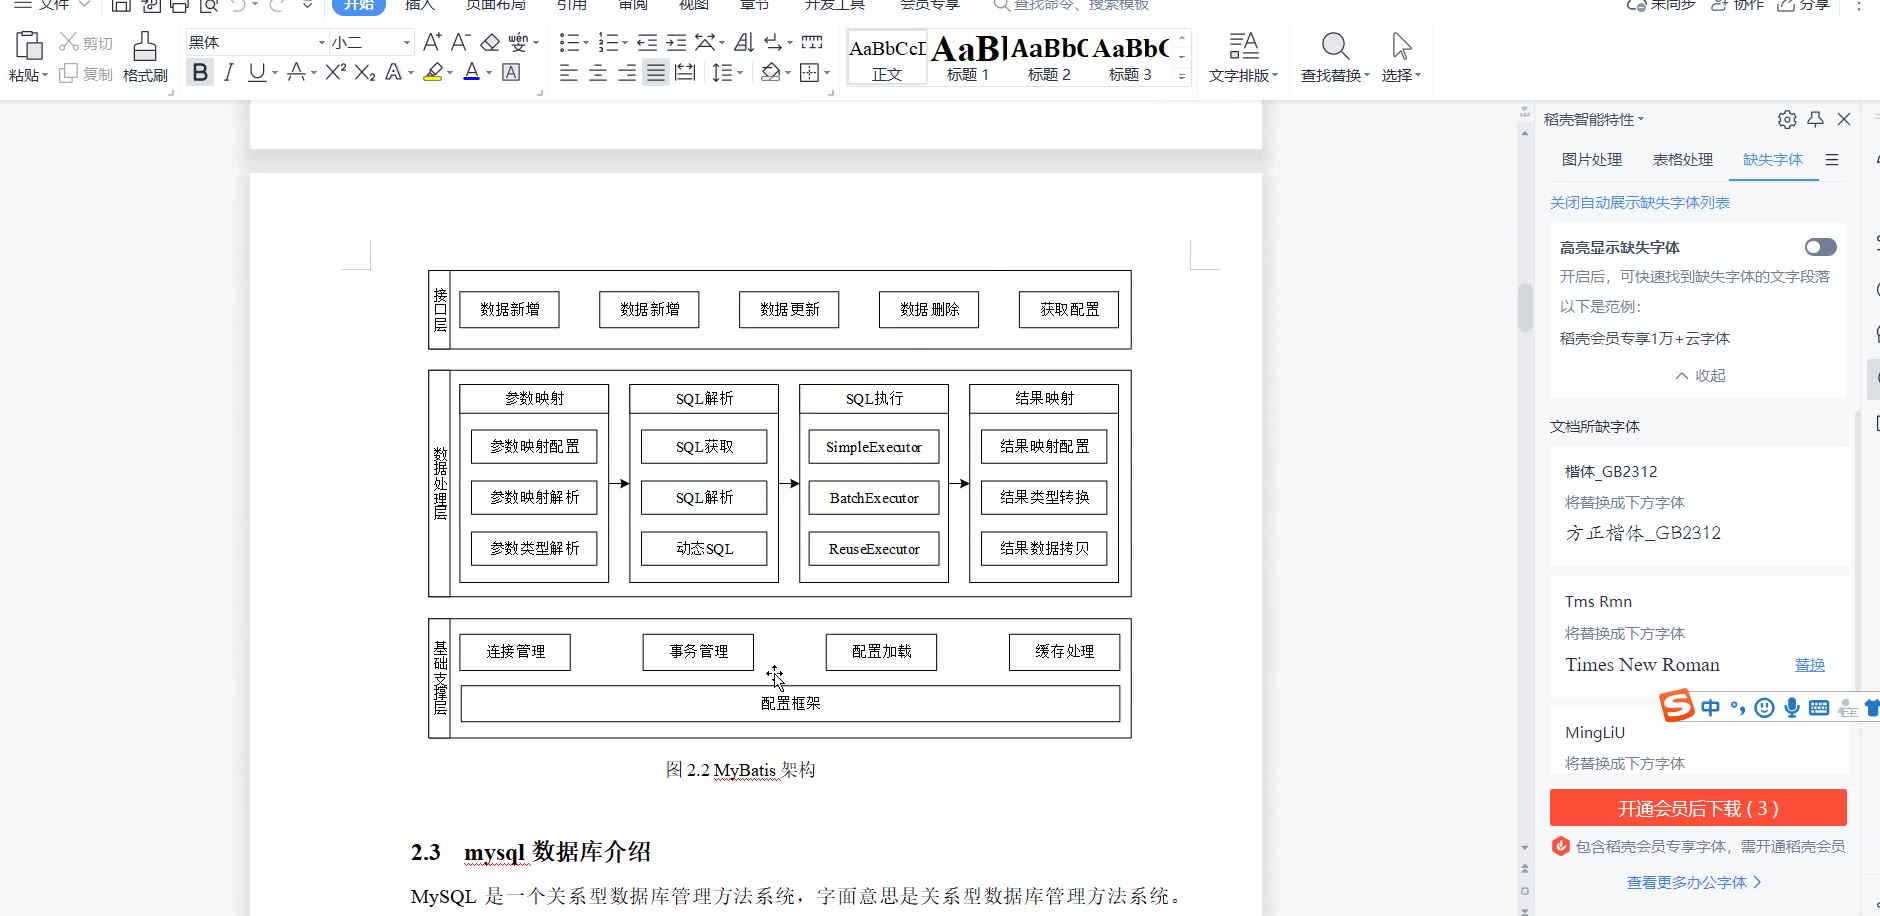The height and width of the screenshot is (916, 1880).
Task: Switch to 表格处理 panel tab
Action: point(1683,160)
